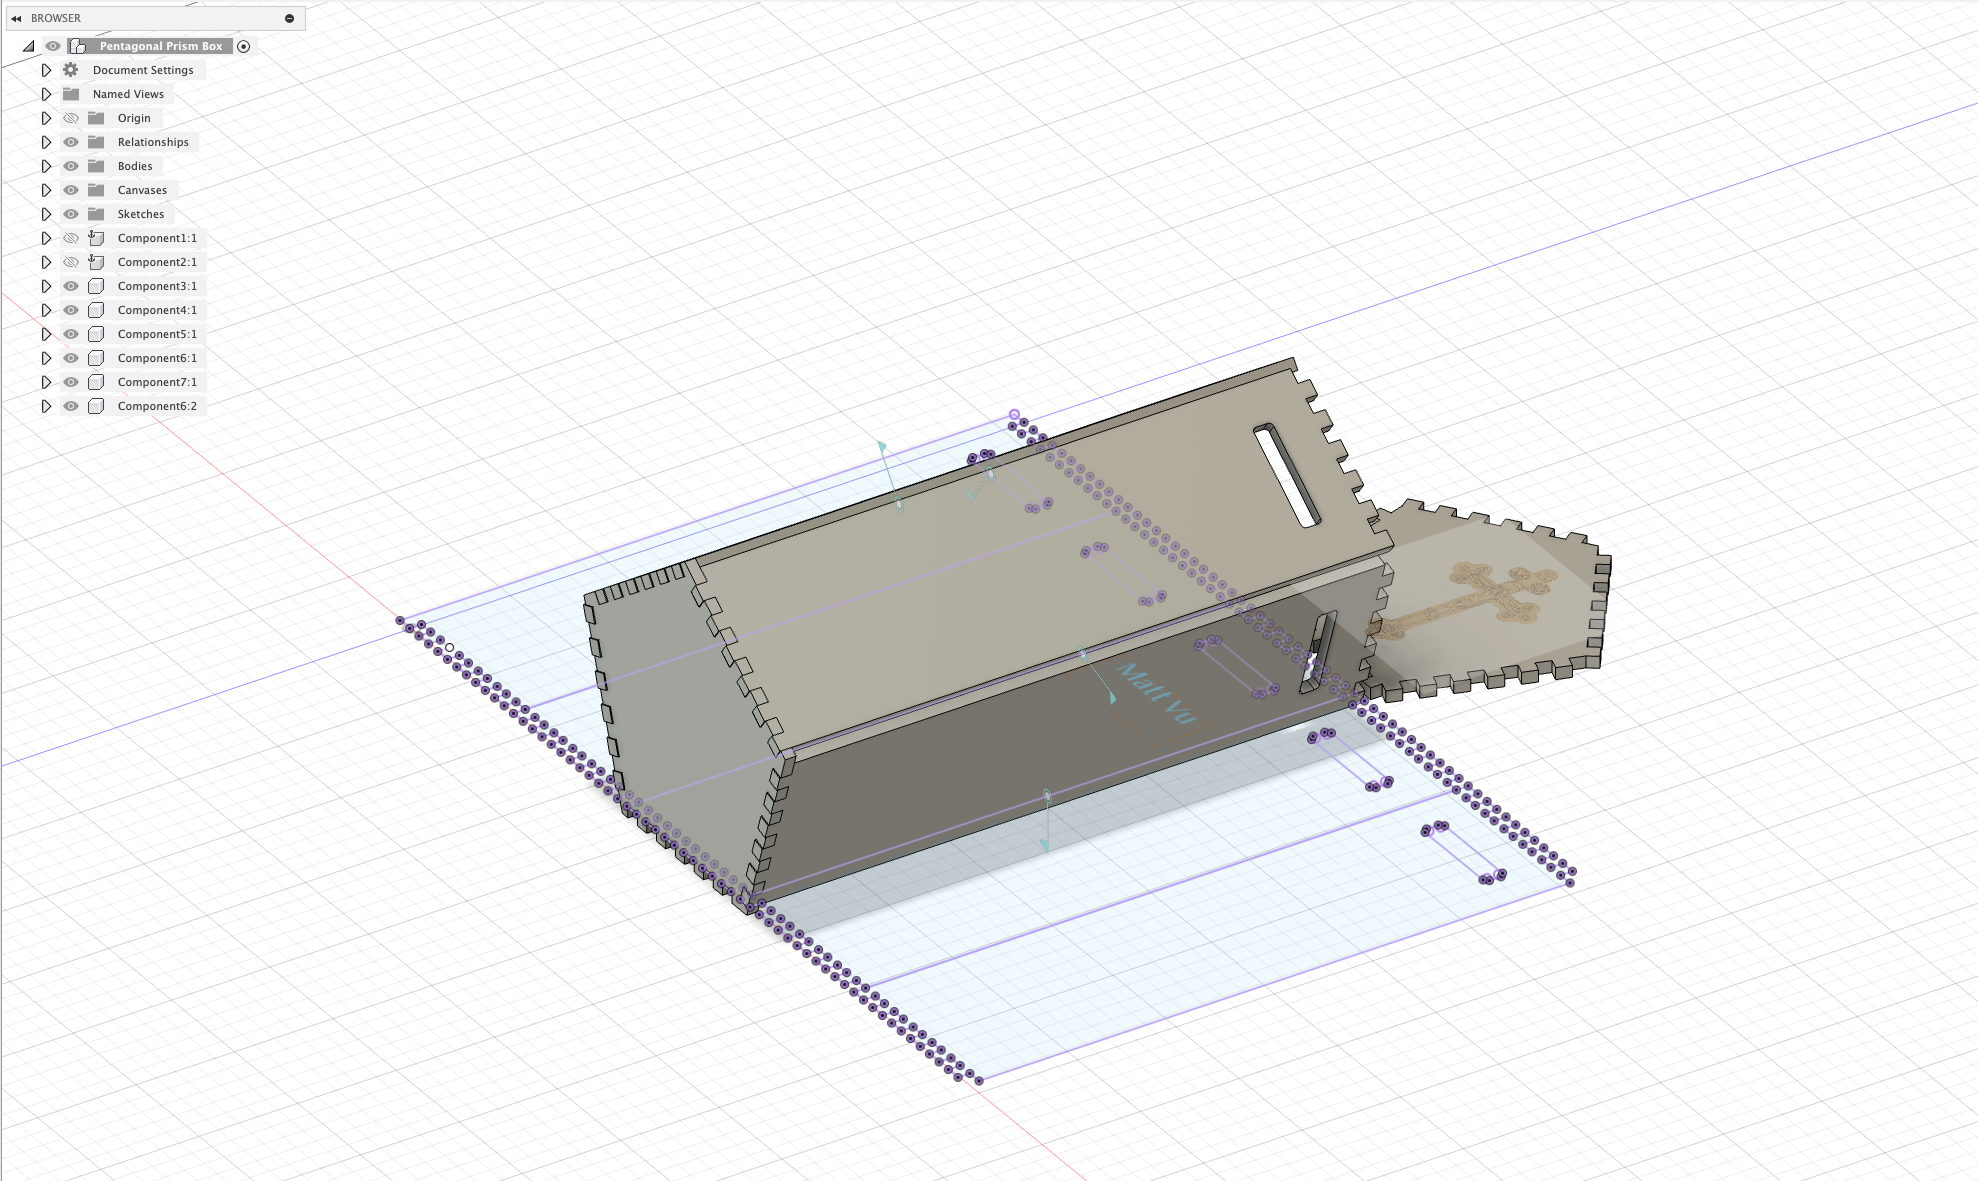Viewport: 1978px width, 1181px height.
Task: Collapse the Pentagonal Prism Box root node
Action: [29, 46]
